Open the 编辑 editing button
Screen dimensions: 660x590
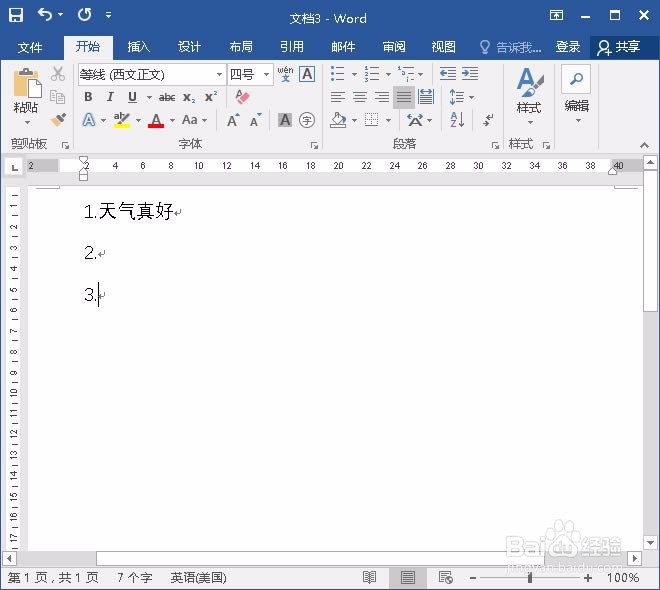point(577,95)
